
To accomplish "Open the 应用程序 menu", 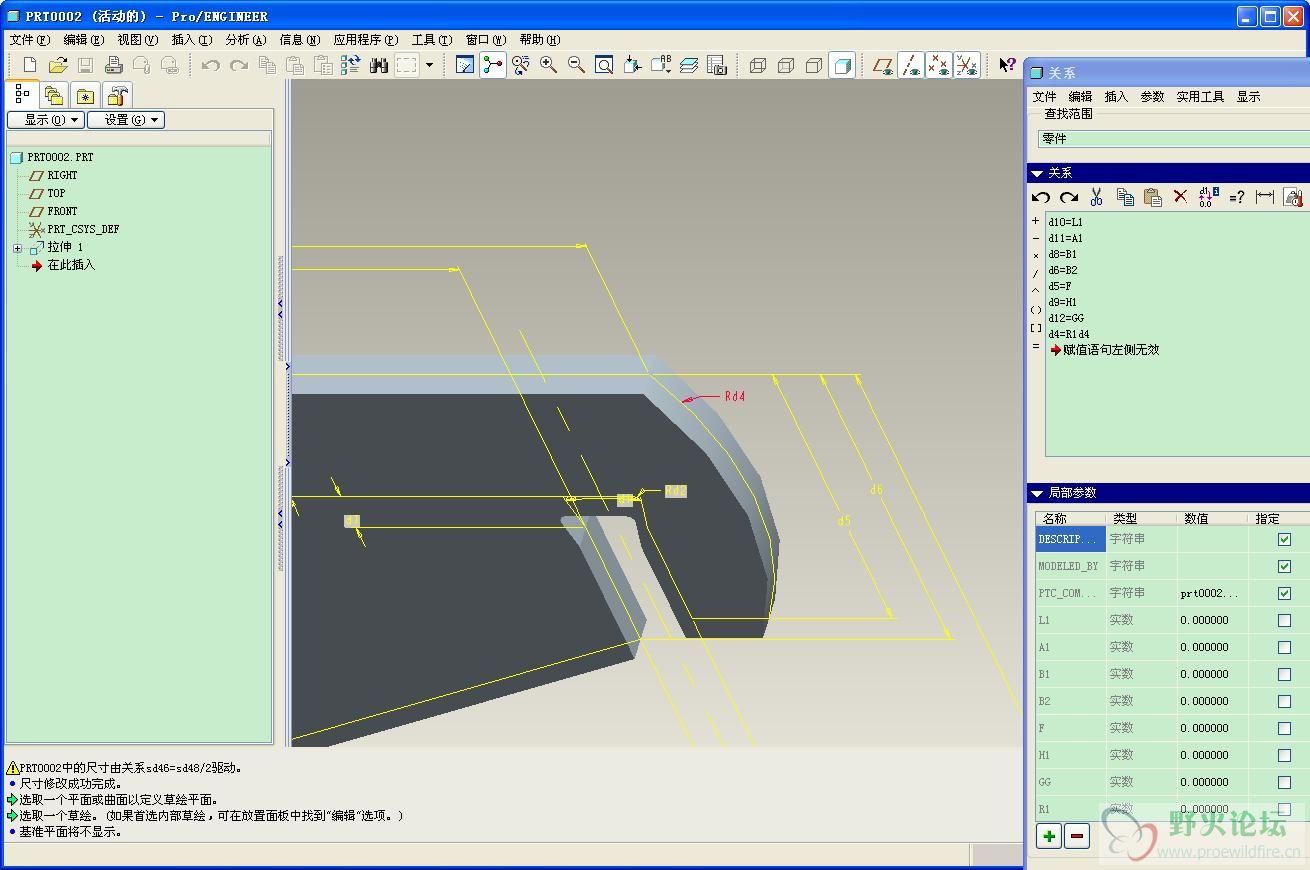I will 366,40.
